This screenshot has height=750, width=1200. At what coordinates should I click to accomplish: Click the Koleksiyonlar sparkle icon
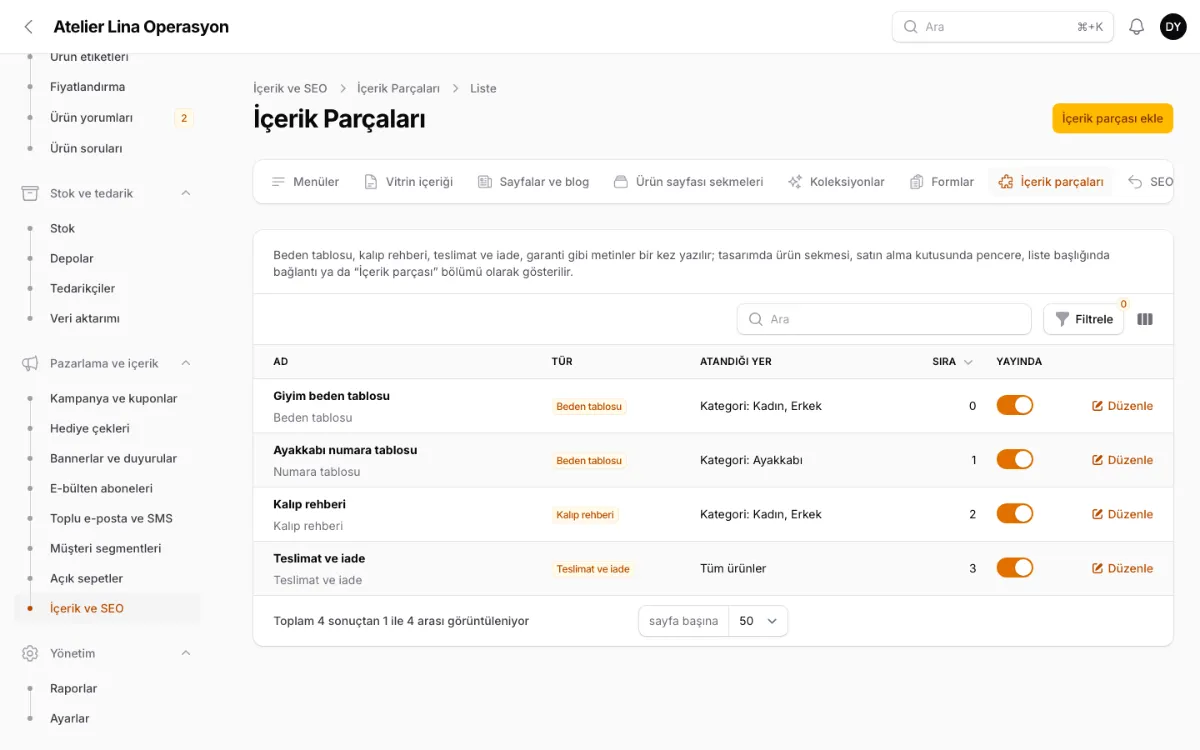pos(795,182)
